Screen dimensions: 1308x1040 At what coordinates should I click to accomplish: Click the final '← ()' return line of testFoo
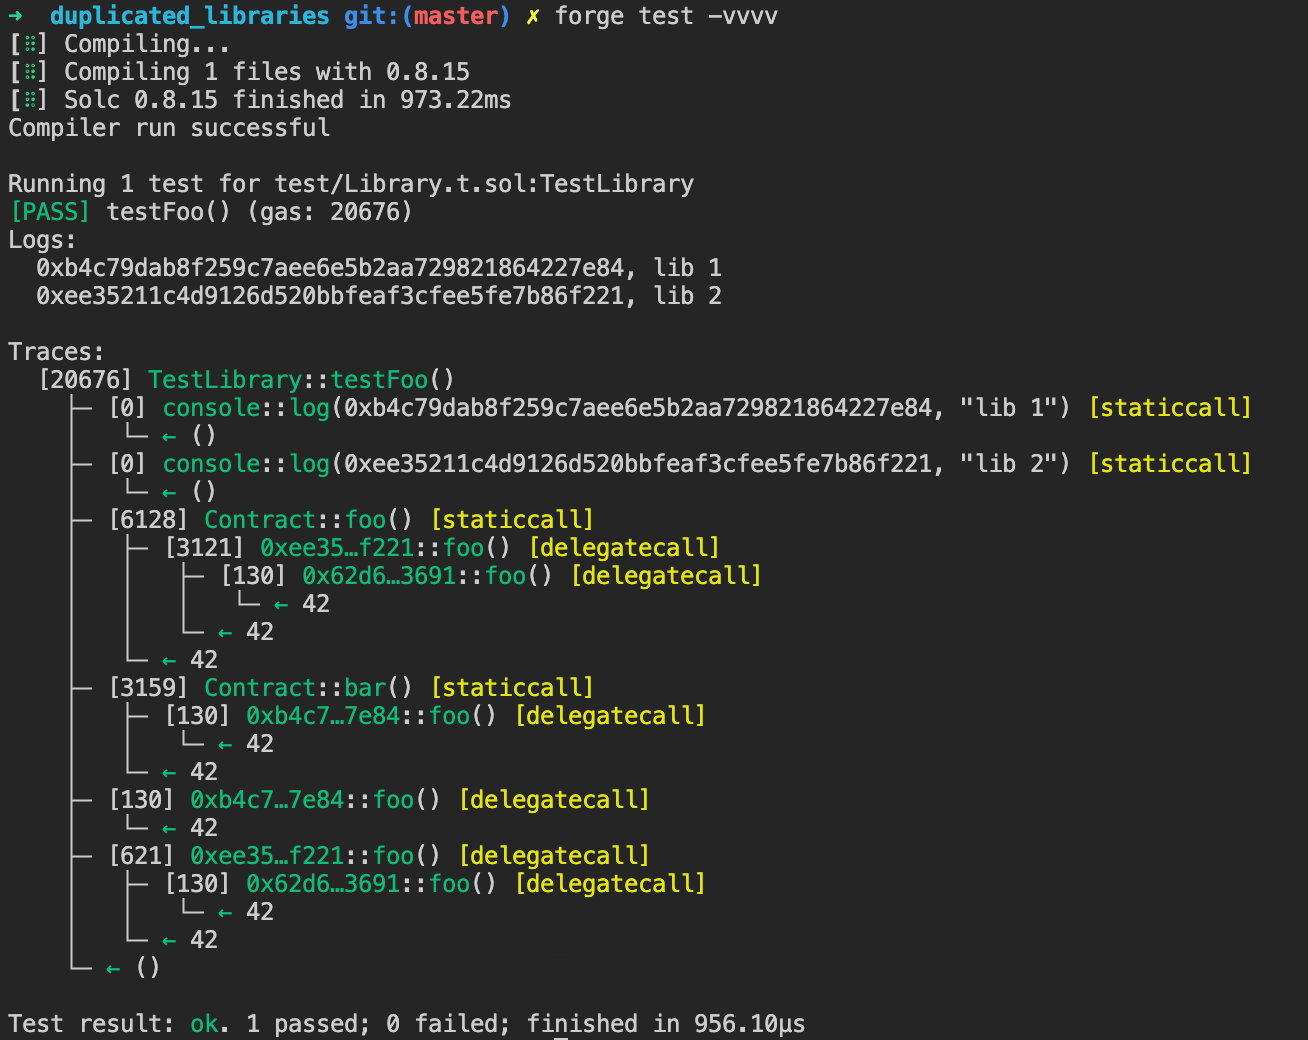point(132,968)
